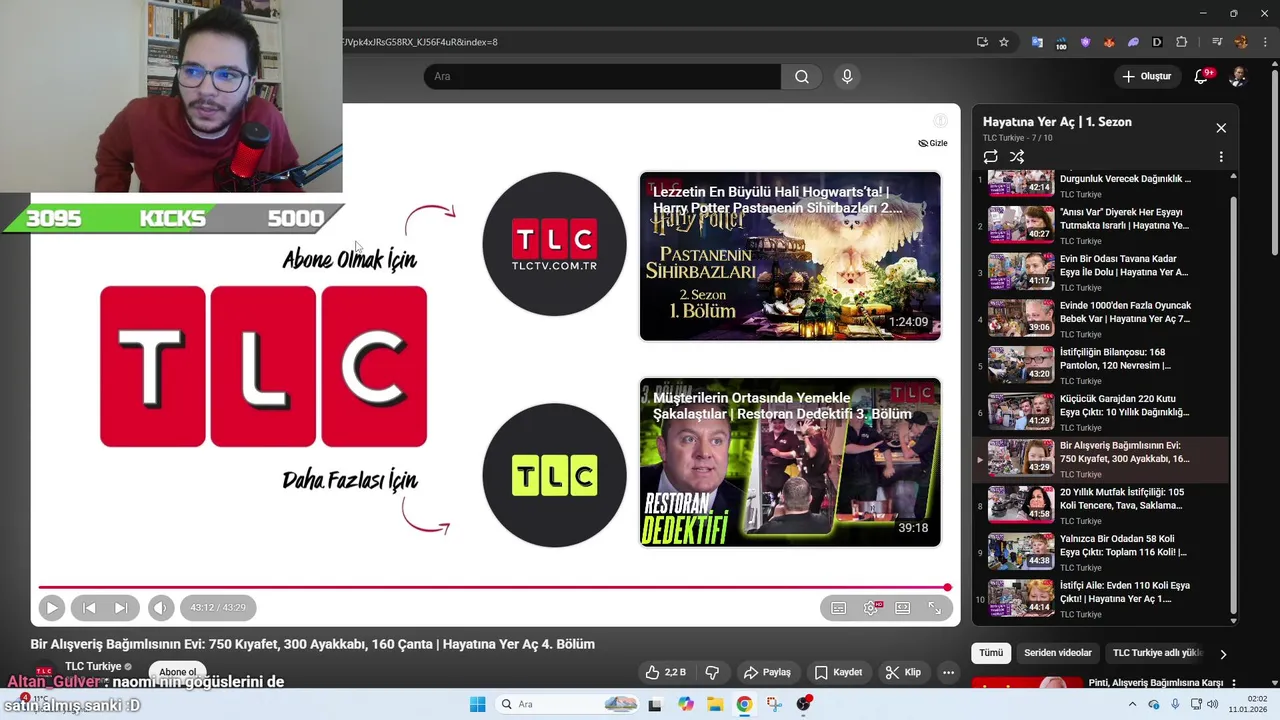The height and width of the screenshot is (720, 1280).
Task: Focus the YouTube search field
Action: coord(602,77)
